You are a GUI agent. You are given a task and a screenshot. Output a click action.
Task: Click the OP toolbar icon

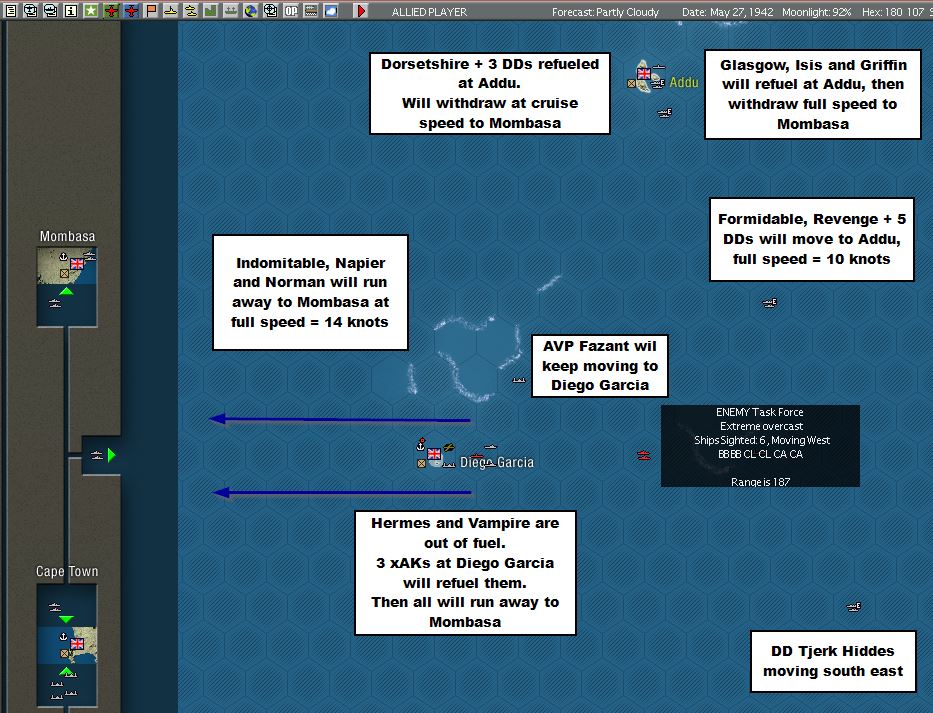tap(290, 10)
